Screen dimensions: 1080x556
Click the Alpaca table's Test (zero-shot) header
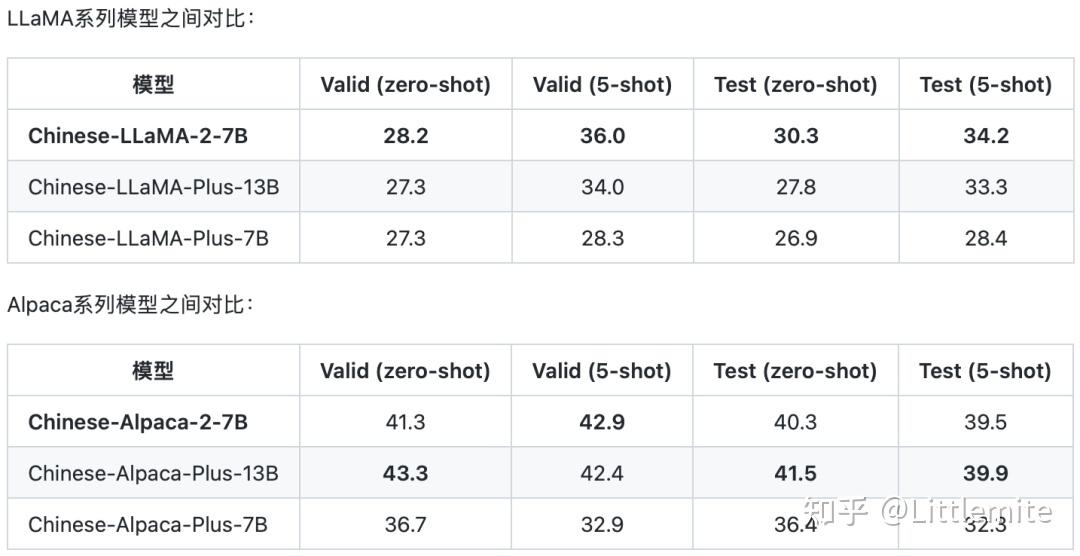(x=795, y=371)
